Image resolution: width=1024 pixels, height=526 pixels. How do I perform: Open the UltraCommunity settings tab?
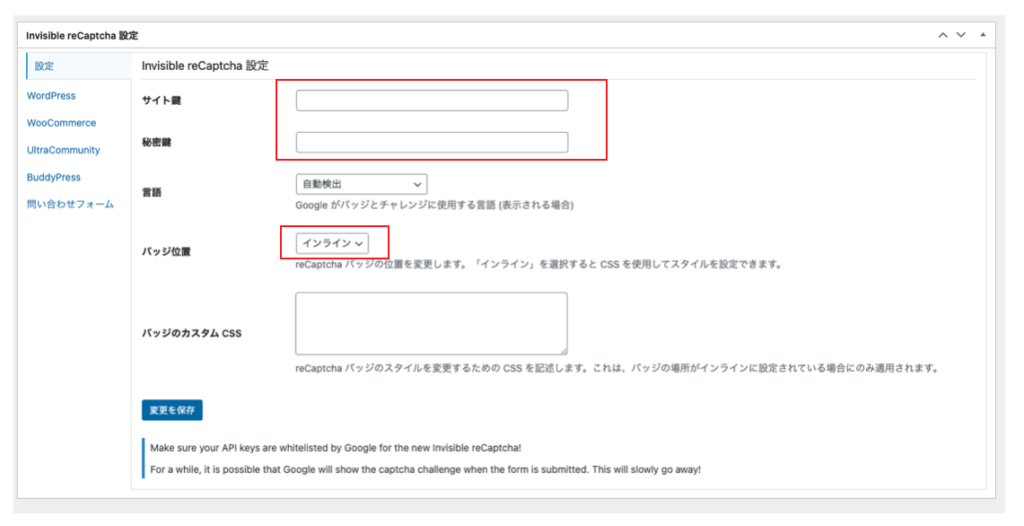point(63,150)
